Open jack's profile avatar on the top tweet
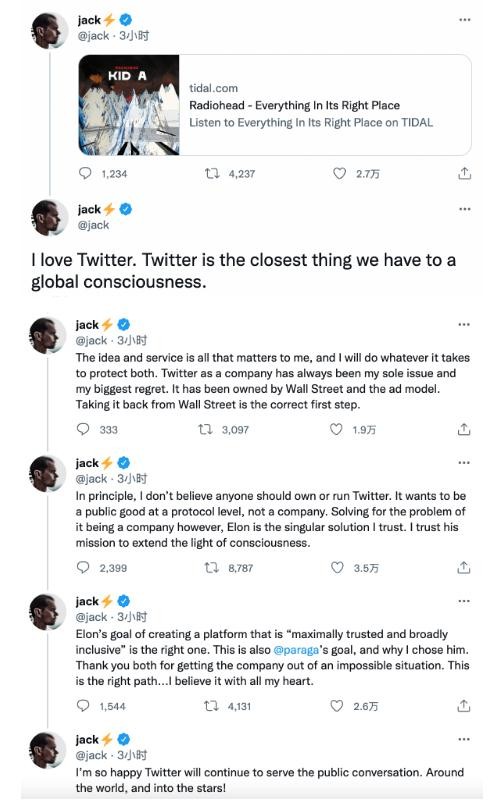The image size is (500, 806). 50,30
